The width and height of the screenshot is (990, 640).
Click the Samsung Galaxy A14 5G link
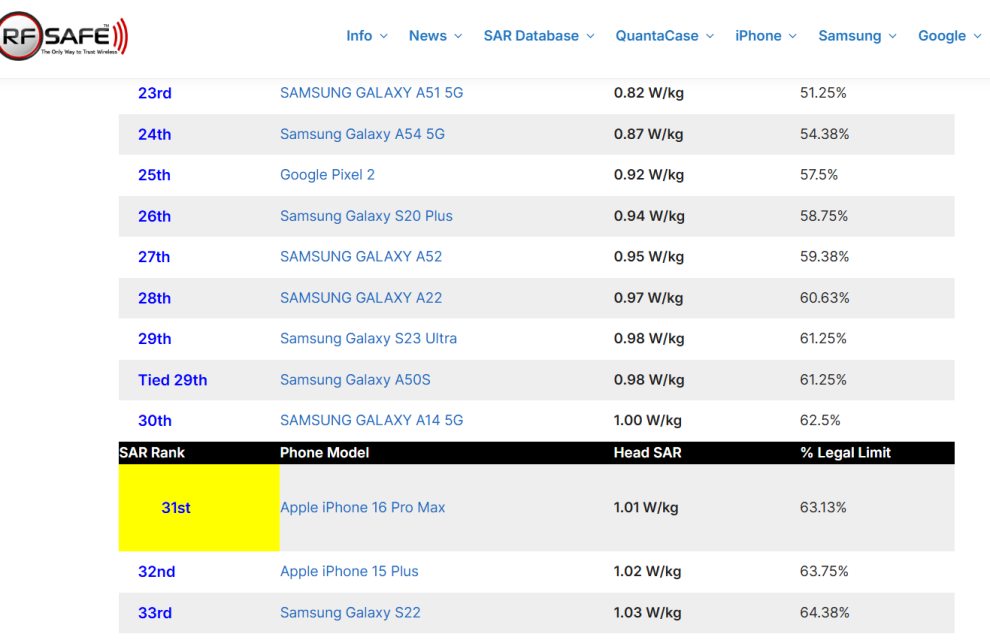coord(371,421)
